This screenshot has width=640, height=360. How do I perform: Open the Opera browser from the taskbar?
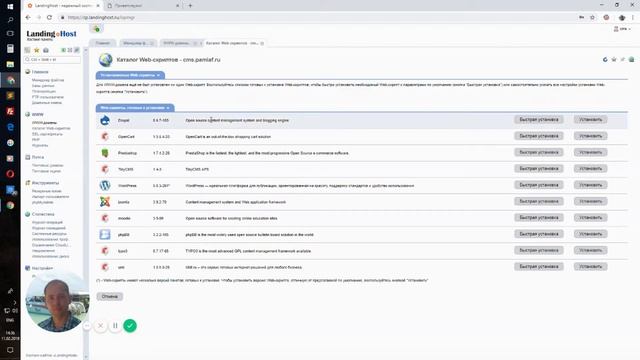point(10,174)
